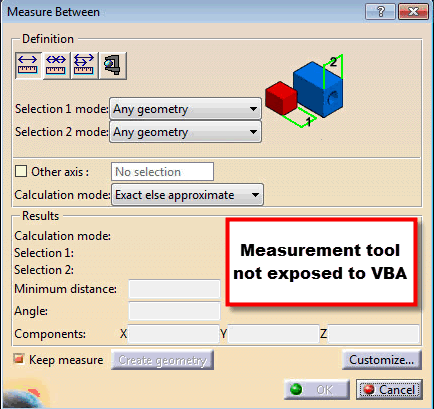Screen dimensions: 434x409
Task: Select the Measure Between in fan mode icon
Action: click(x=84, y=65)
